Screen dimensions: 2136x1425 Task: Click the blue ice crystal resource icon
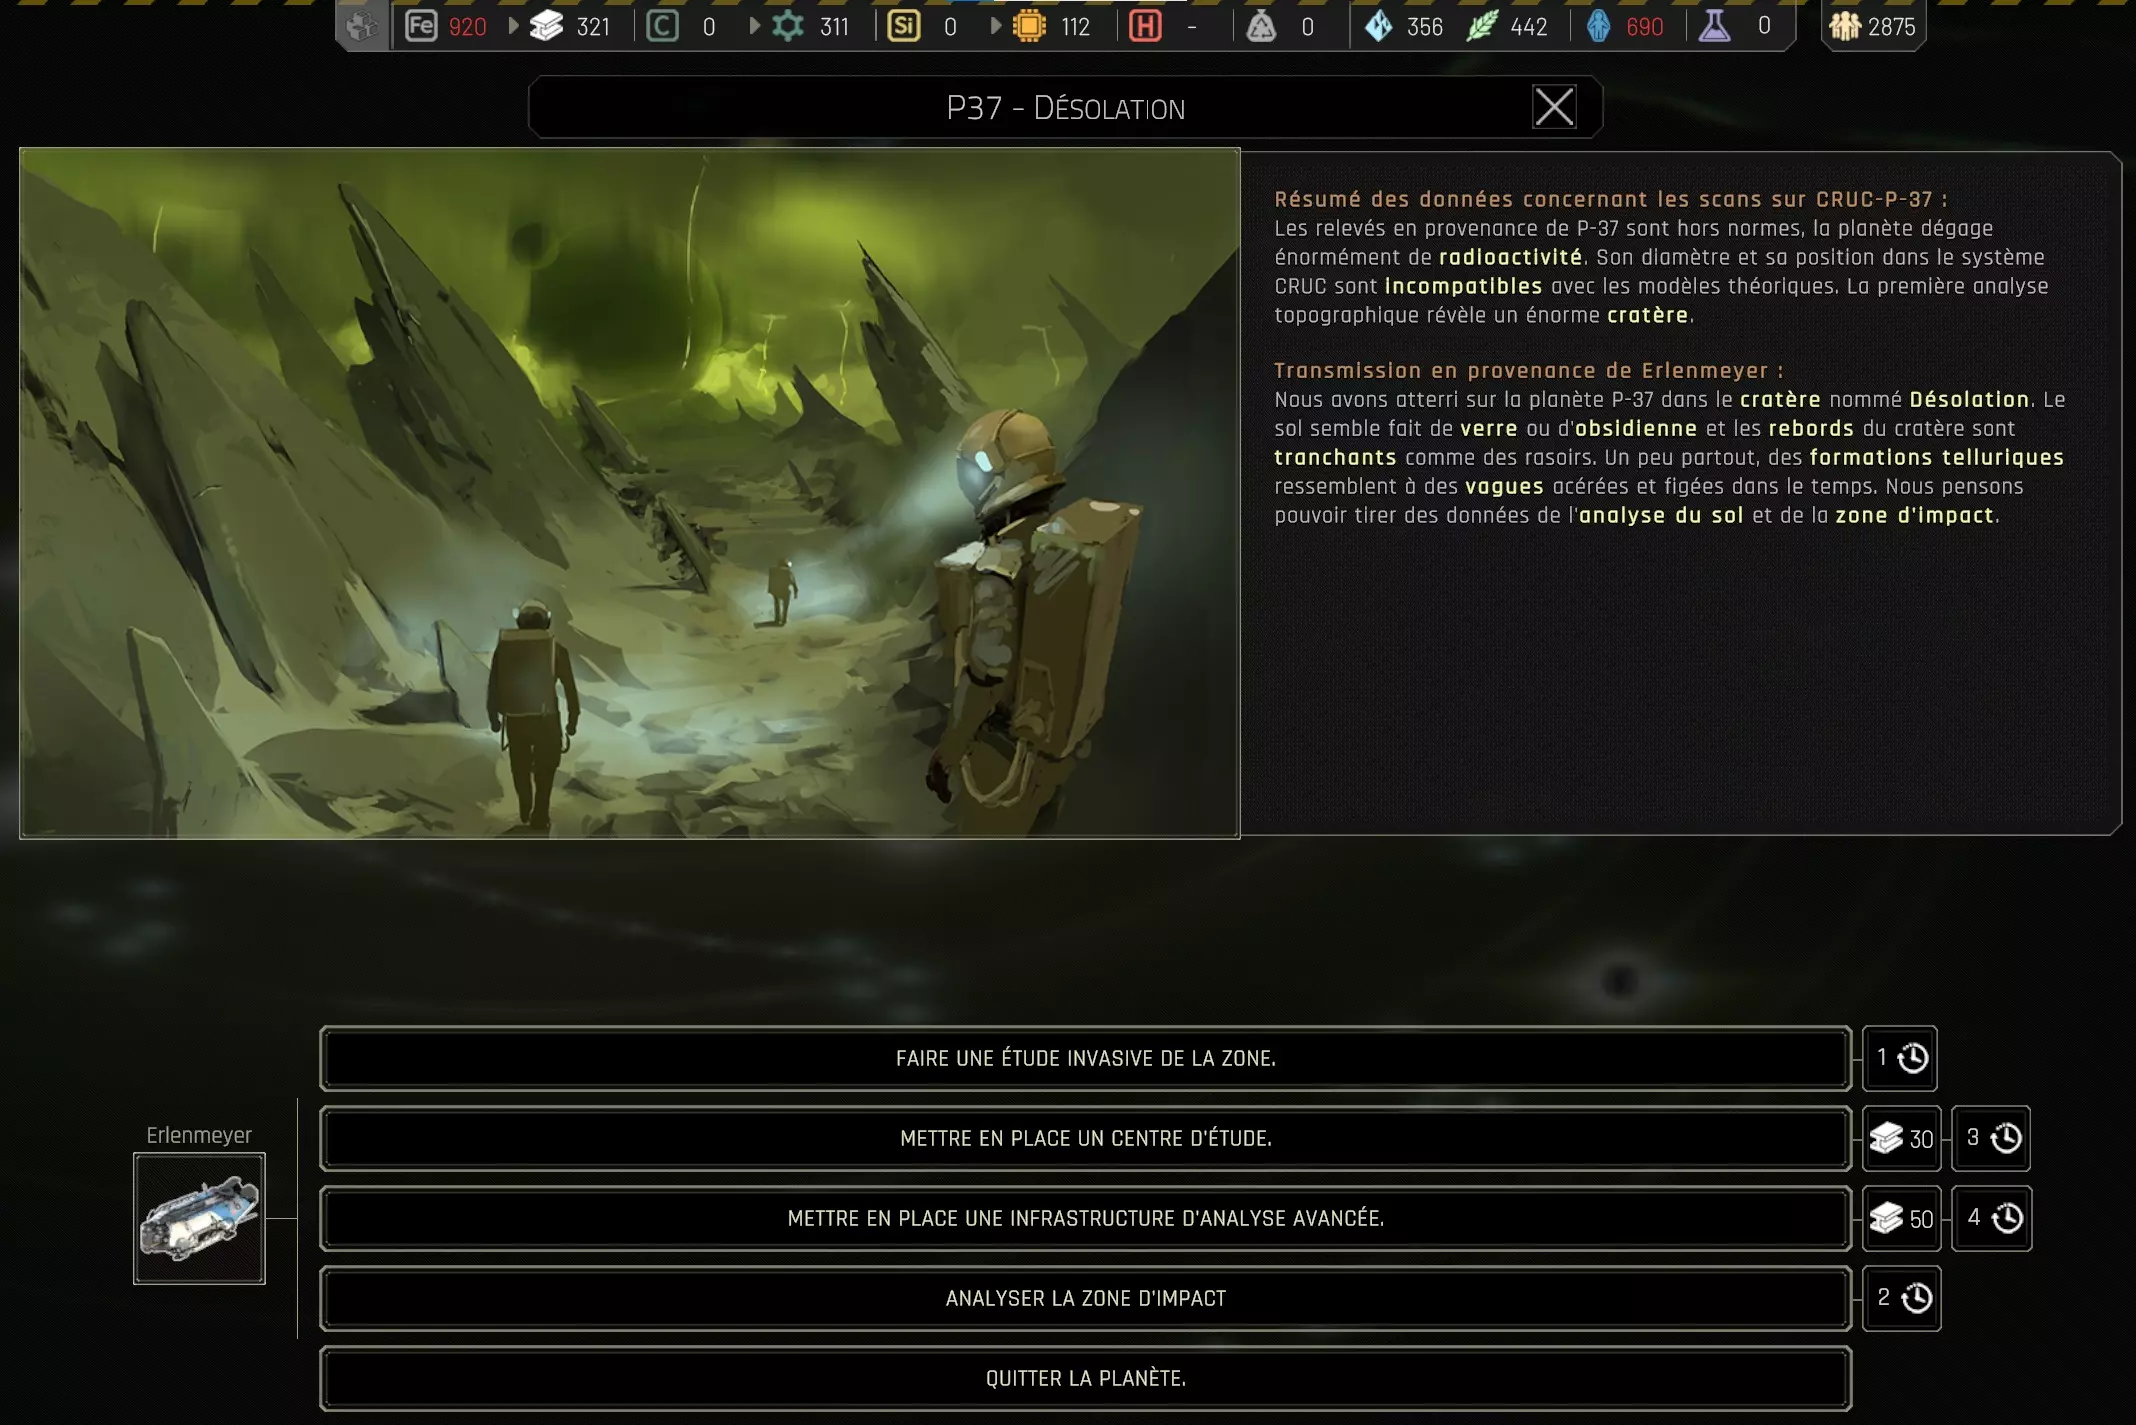pos(1379,26)
